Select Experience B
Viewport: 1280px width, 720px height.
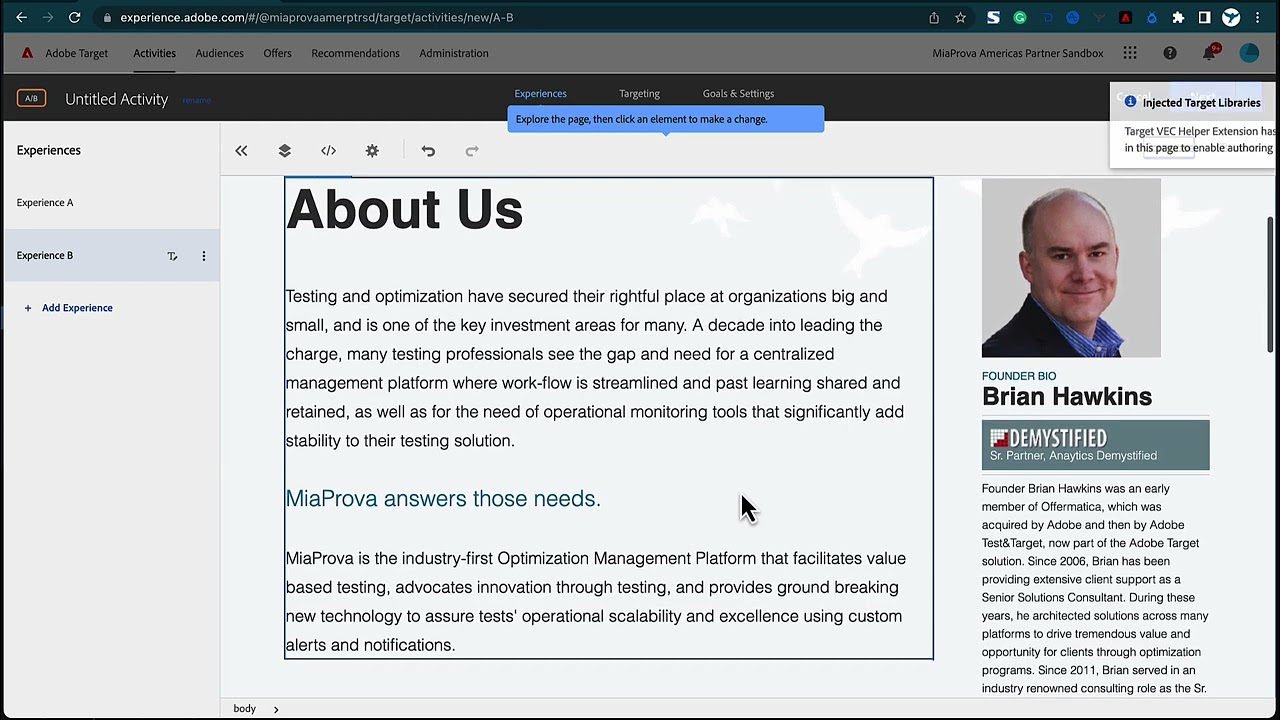click(x=110, y=256)
